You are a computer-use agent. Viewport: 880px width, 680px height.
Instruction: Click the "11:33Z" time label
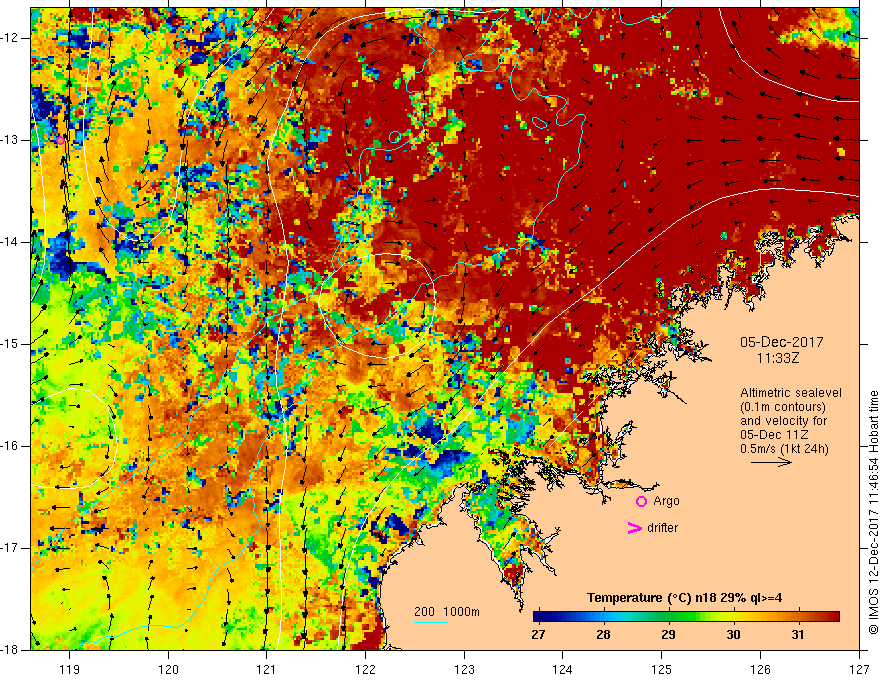777,358
